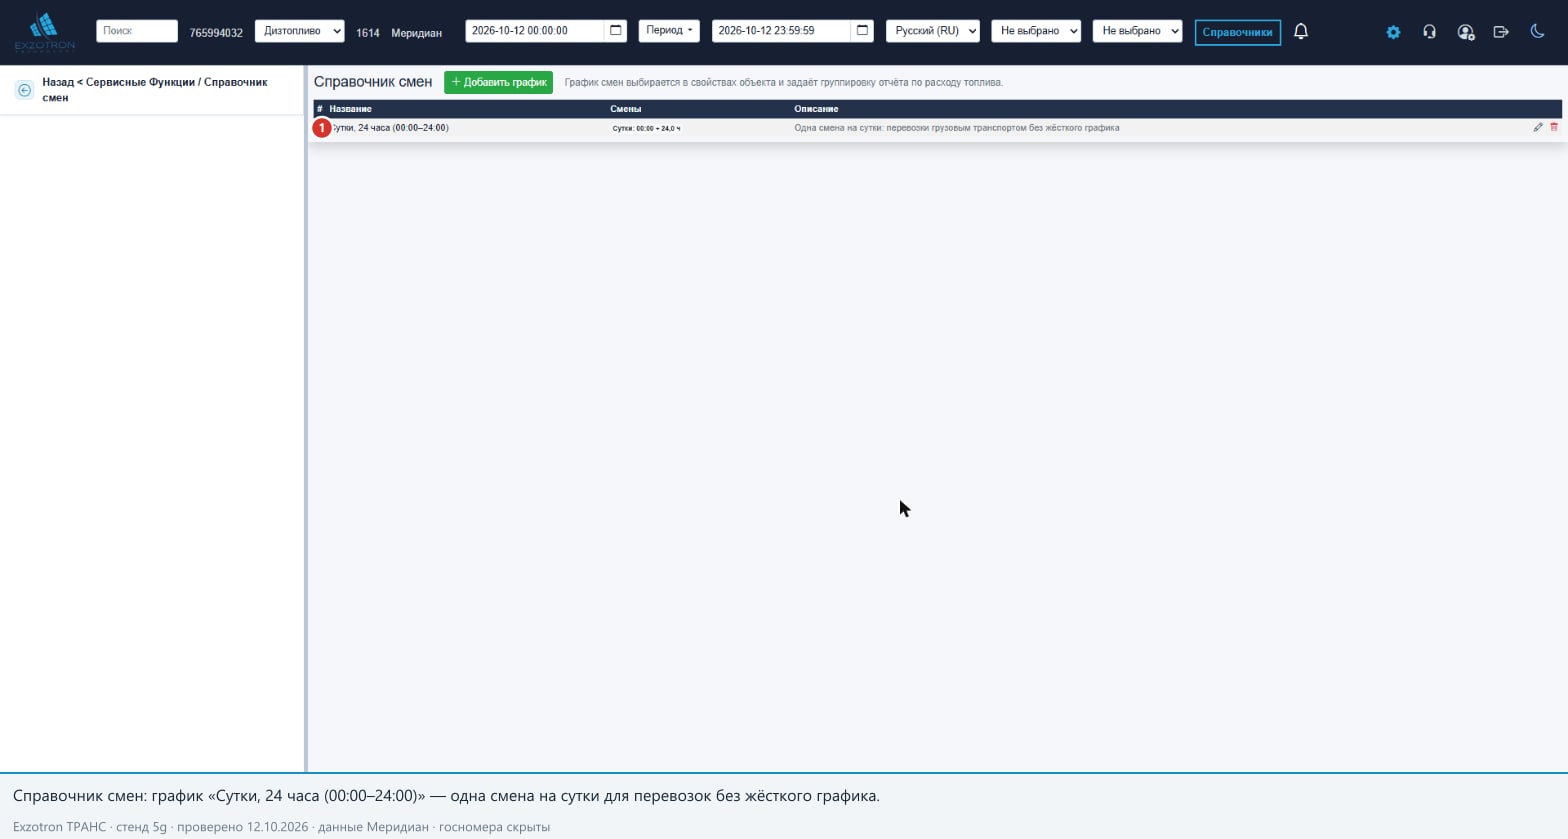Image resolution: width=1568 pixels, height=839 pixels.
Task: Open settings gear icon
Action: coord(1393,32)
